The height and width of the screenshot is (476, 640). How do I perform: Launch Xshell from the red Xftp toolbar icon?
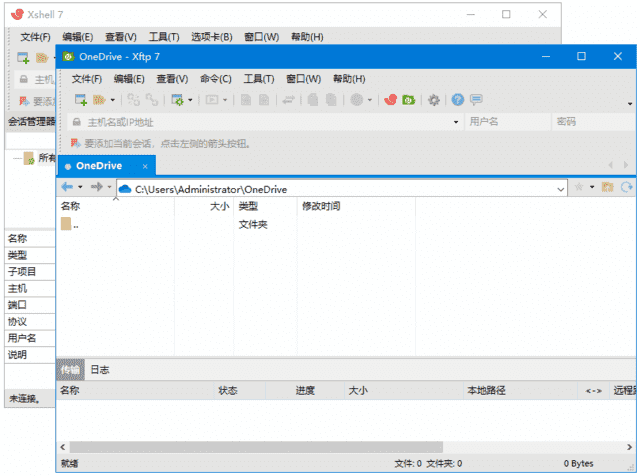click(x=392, y=100)
